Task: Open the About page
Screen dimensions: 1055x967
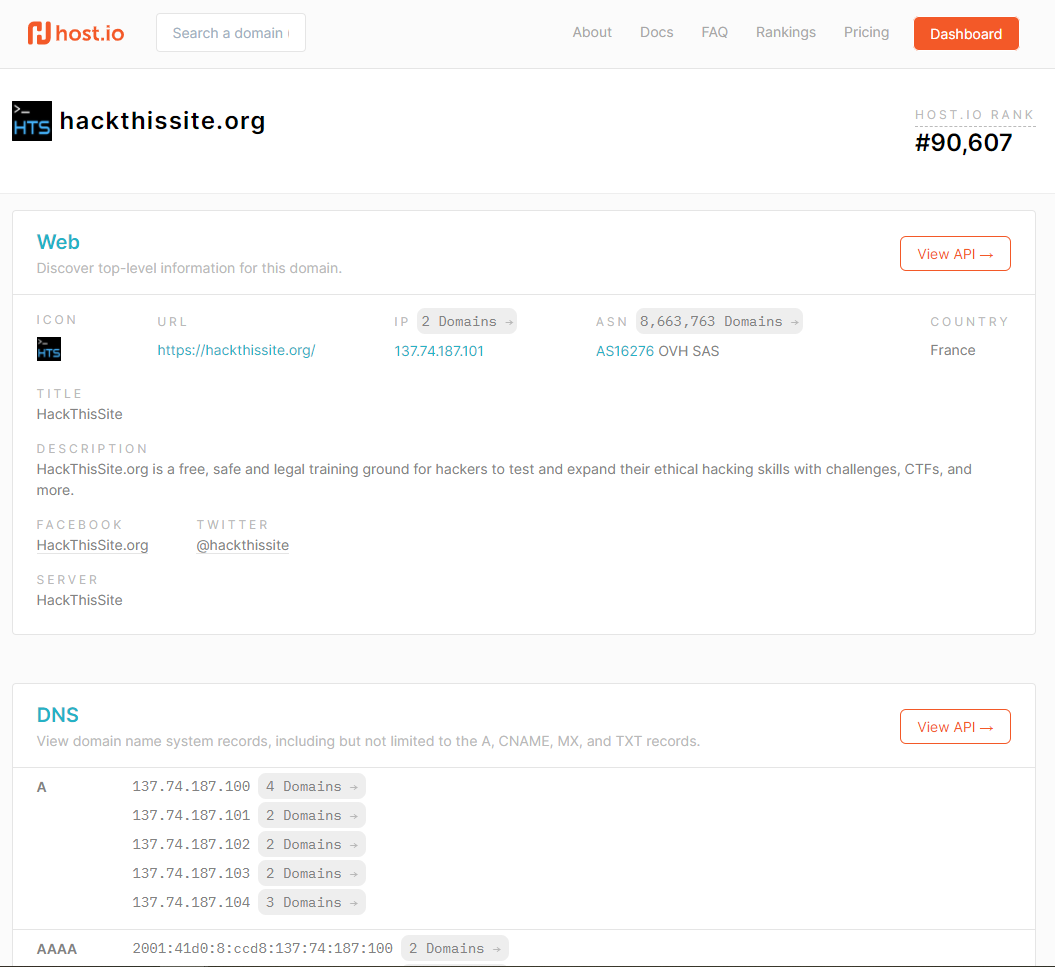Action: pos(592,32)
